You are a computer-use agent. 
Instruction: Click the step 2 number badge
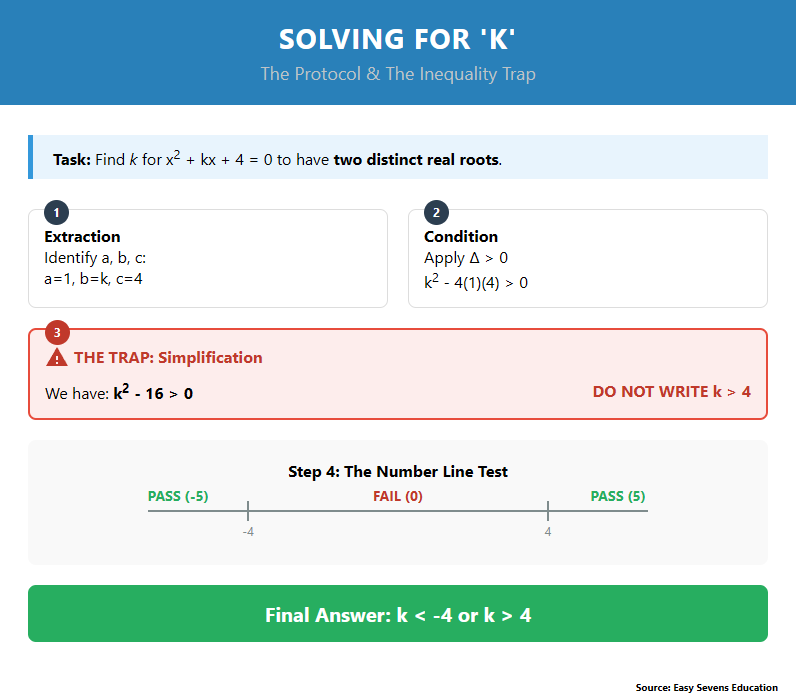pyautogui.click(x=436, y=212)
